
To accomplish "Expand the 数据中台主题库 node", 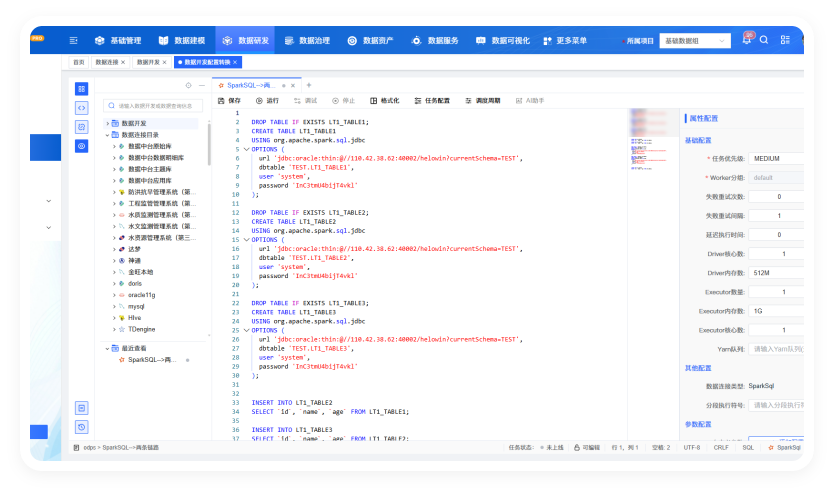I will 114,169.
